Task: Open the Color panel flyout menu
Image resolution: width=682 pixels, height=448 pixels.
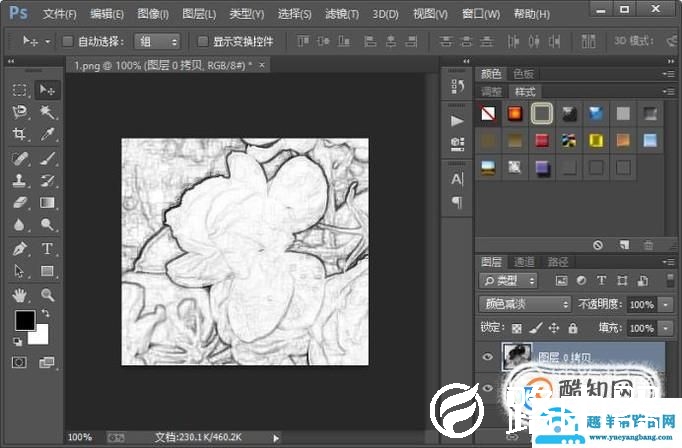Action: (x=668, y=74)
